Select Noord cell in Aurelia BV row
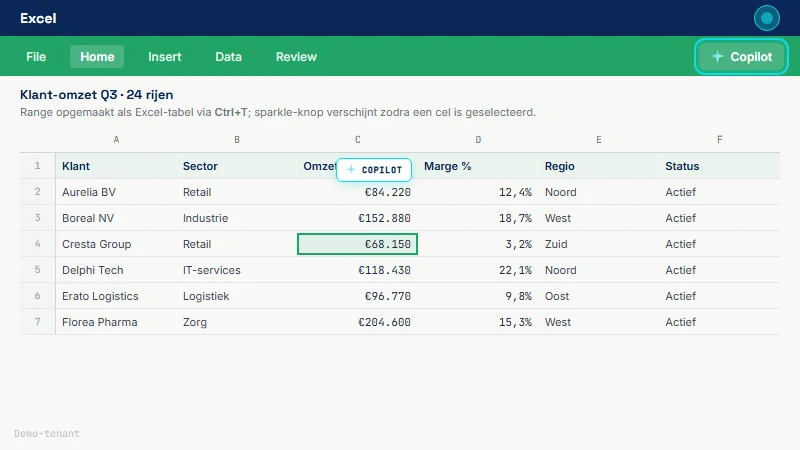The image size is (800, 450). [x=599, y=192]
